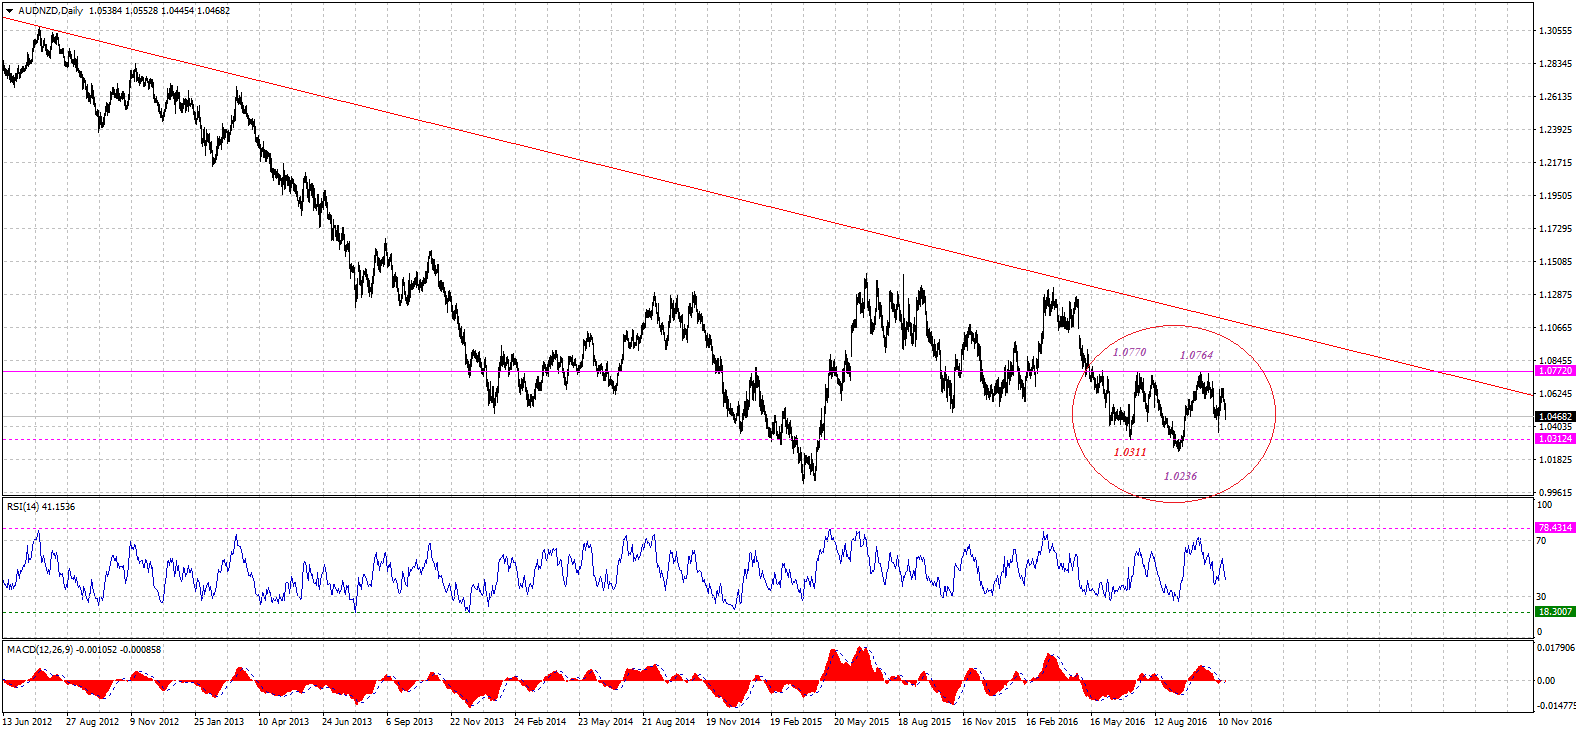Click the 19 Nov 2014 date label
1576x733 pixels.
pos(733,722)
